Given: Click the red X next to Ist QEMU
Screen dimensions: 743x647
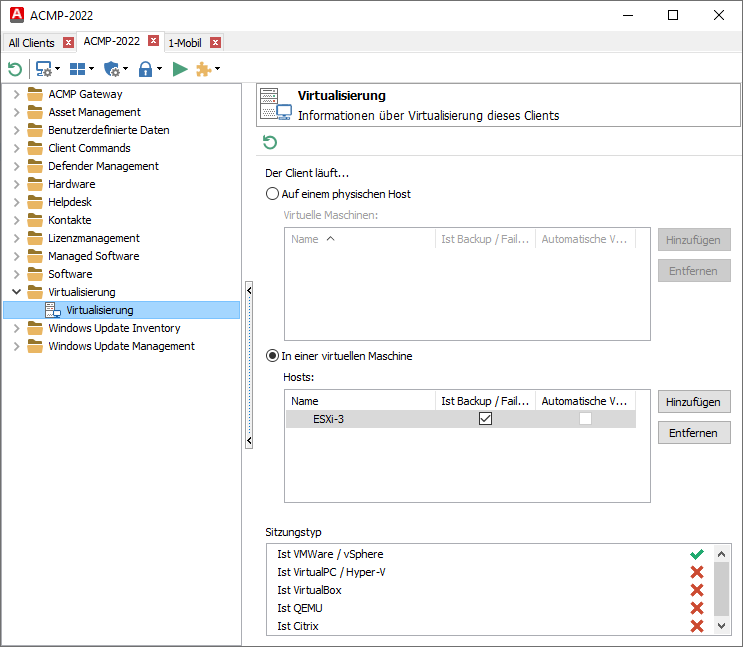Looking at the screenshot, I should (697, 608).
